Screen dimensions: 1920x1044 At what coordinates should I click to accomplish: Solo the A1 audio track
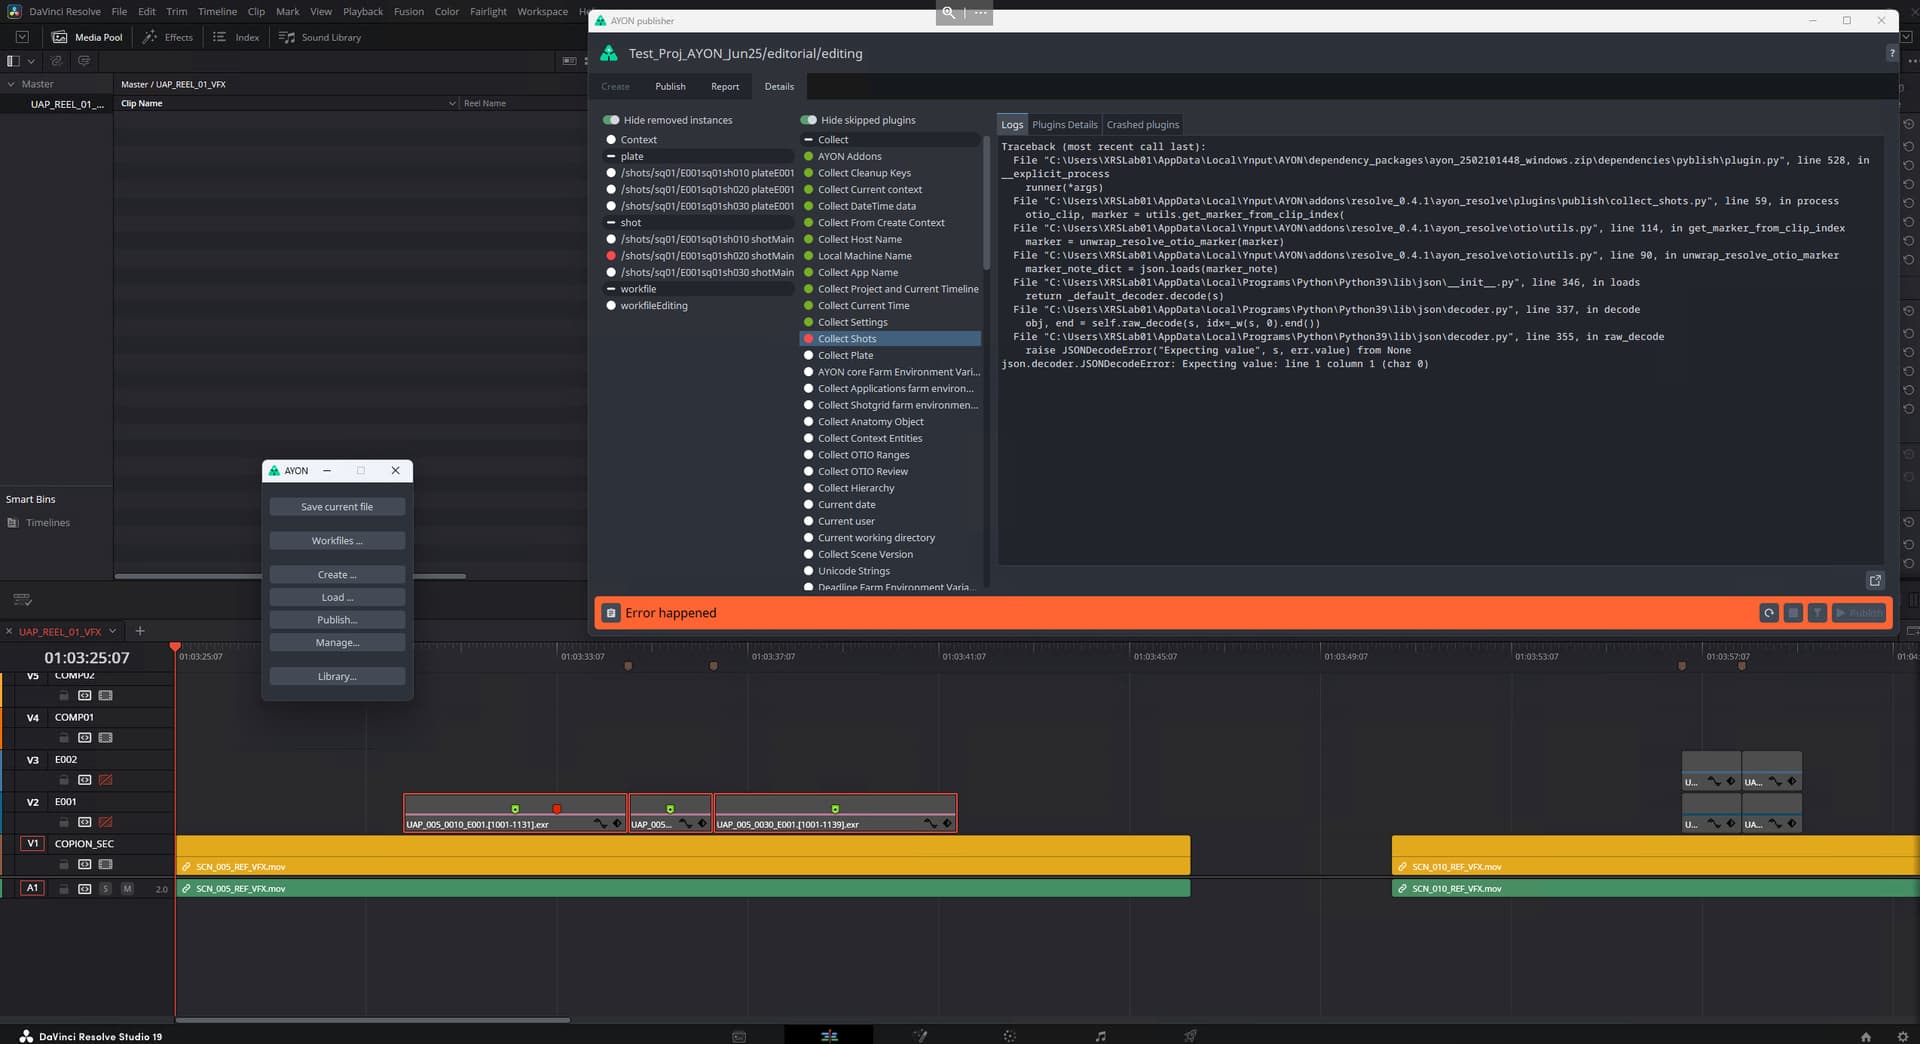[x=106, y=889]
